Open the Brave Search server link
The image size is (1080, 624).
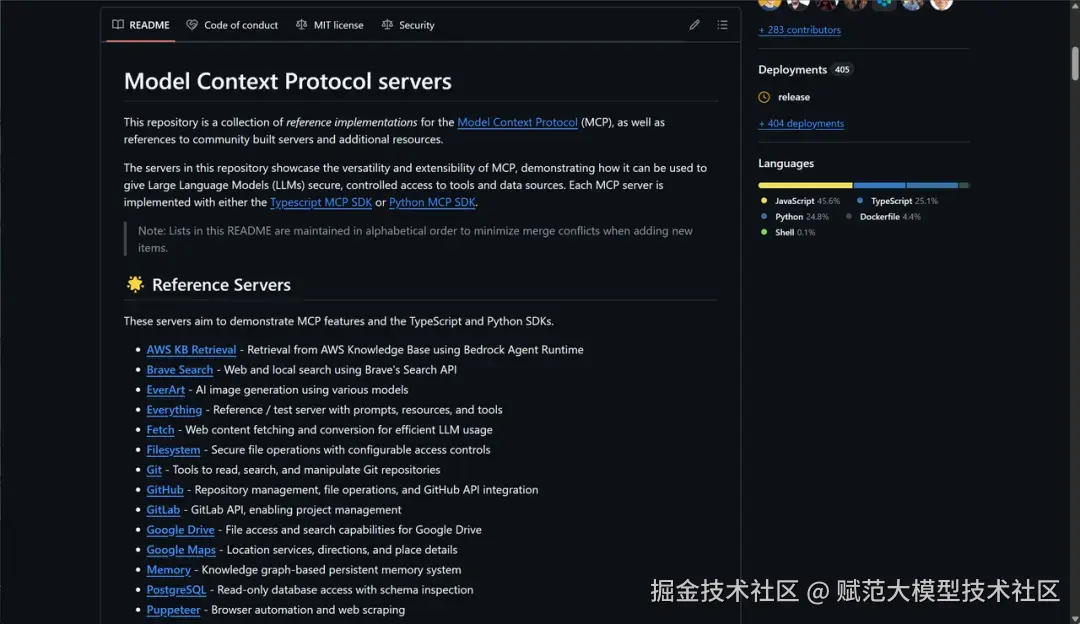pos(180,369)
